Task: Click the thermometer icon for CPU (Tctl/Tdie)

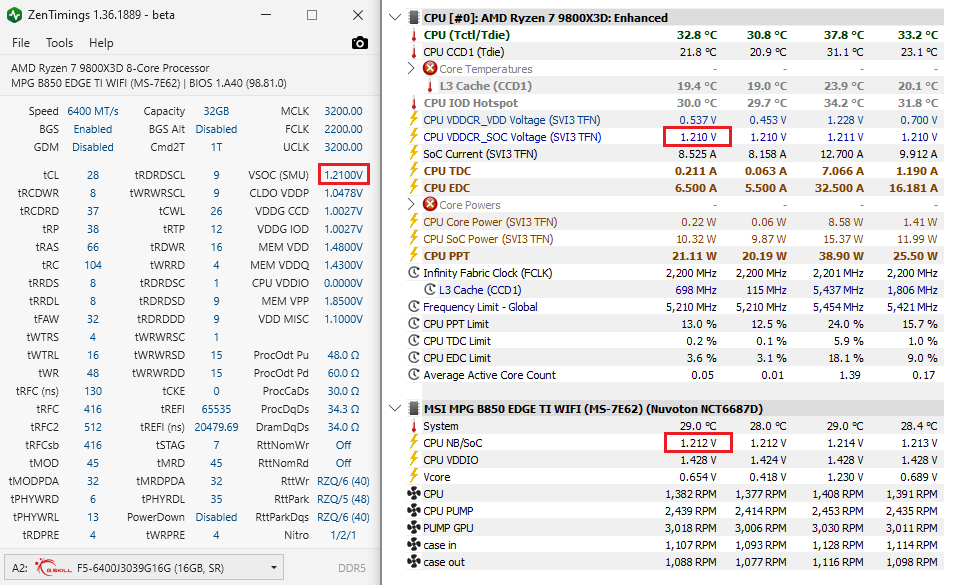Action: click(413, 35)
